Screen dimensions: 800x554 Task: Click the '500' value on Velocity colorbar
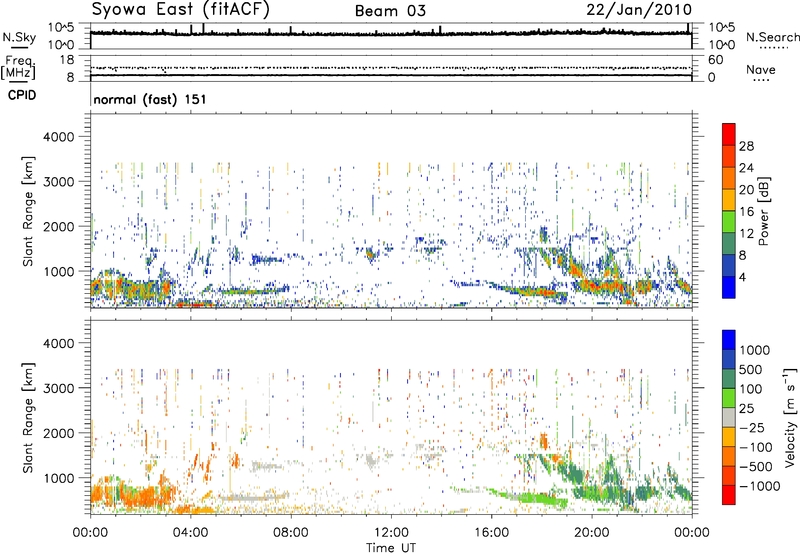click(751, 369)
